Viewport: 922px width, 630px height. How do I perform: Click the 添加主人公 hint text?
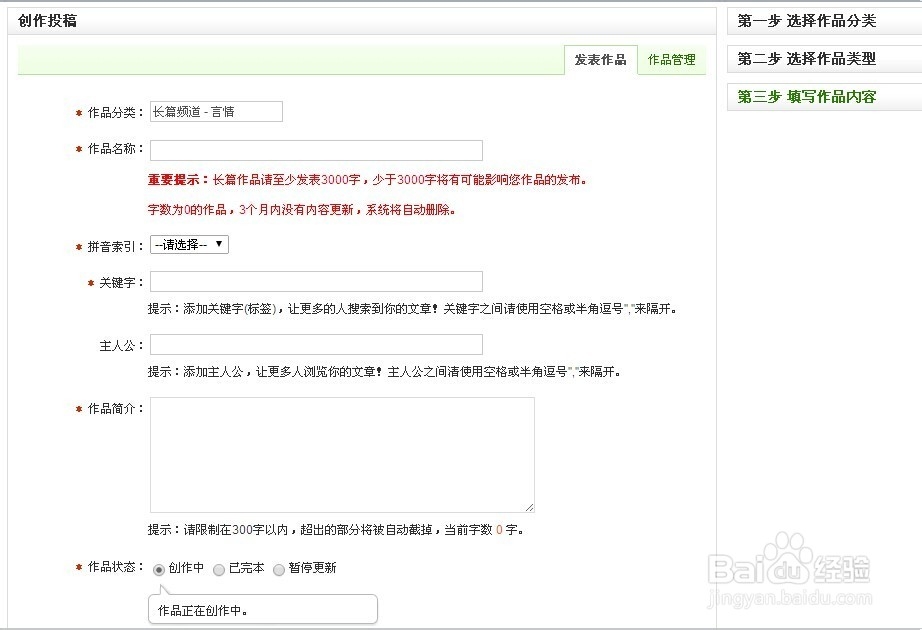384,372
